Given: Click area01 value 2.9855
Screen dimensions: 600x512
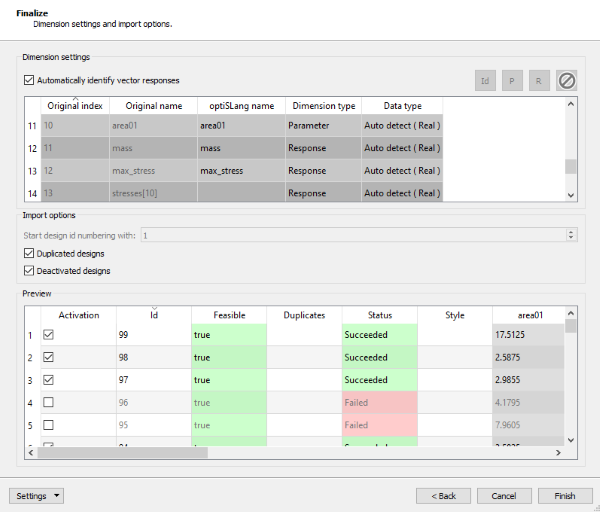Looking at the screenshot, I should coord(528,380).
